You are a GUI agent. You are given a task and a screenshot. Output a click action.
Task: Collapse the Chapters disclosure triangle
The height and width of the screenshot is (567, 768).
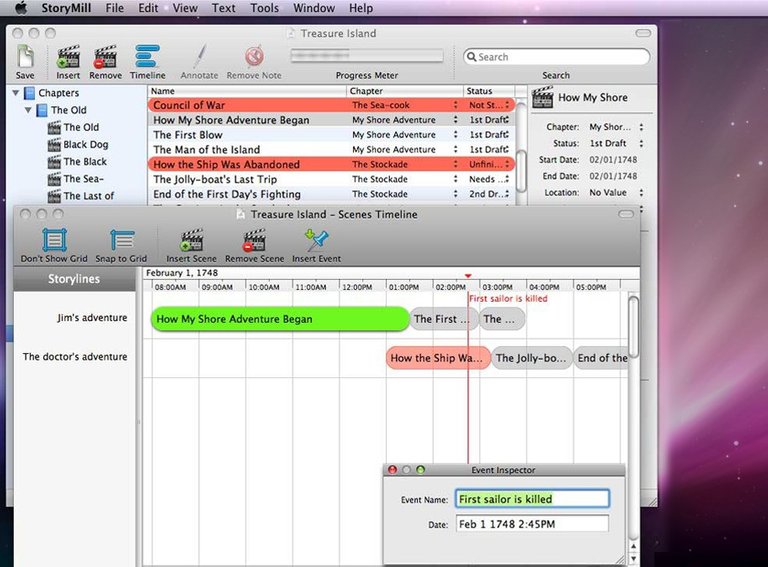point(16,93)
